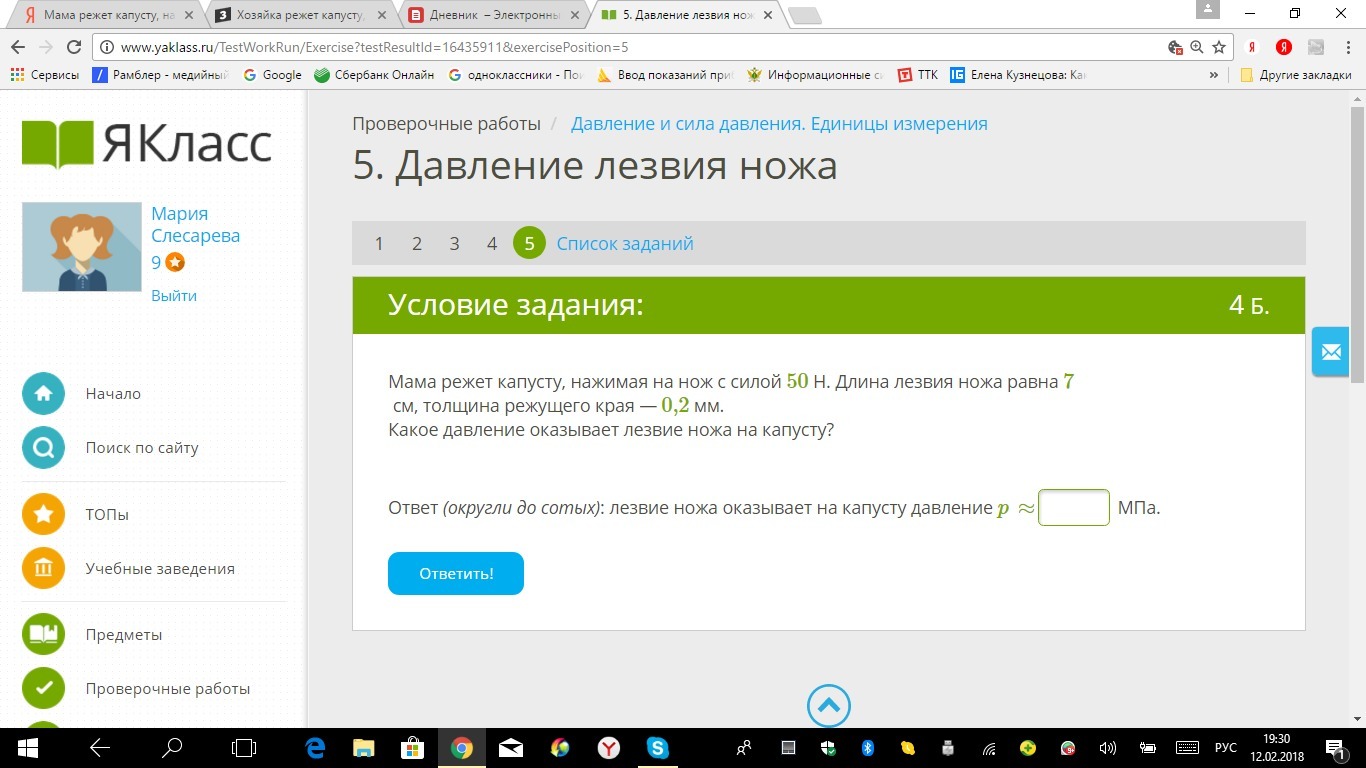Bookmark page with the star icon
Viewport: 1366px width, 768px height.
1219,47
